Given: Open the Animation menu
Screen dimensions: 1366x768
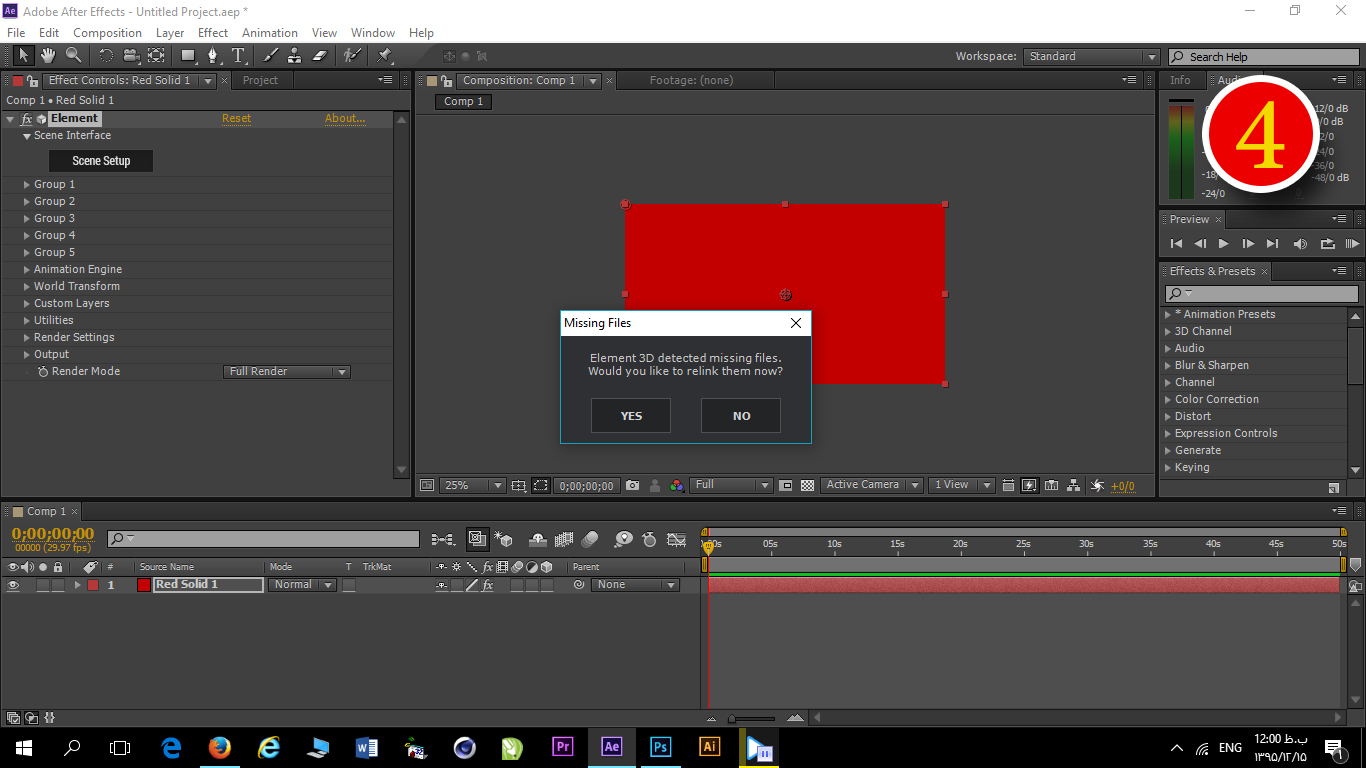Looking at the screenshot, I should tap(270, 33).
